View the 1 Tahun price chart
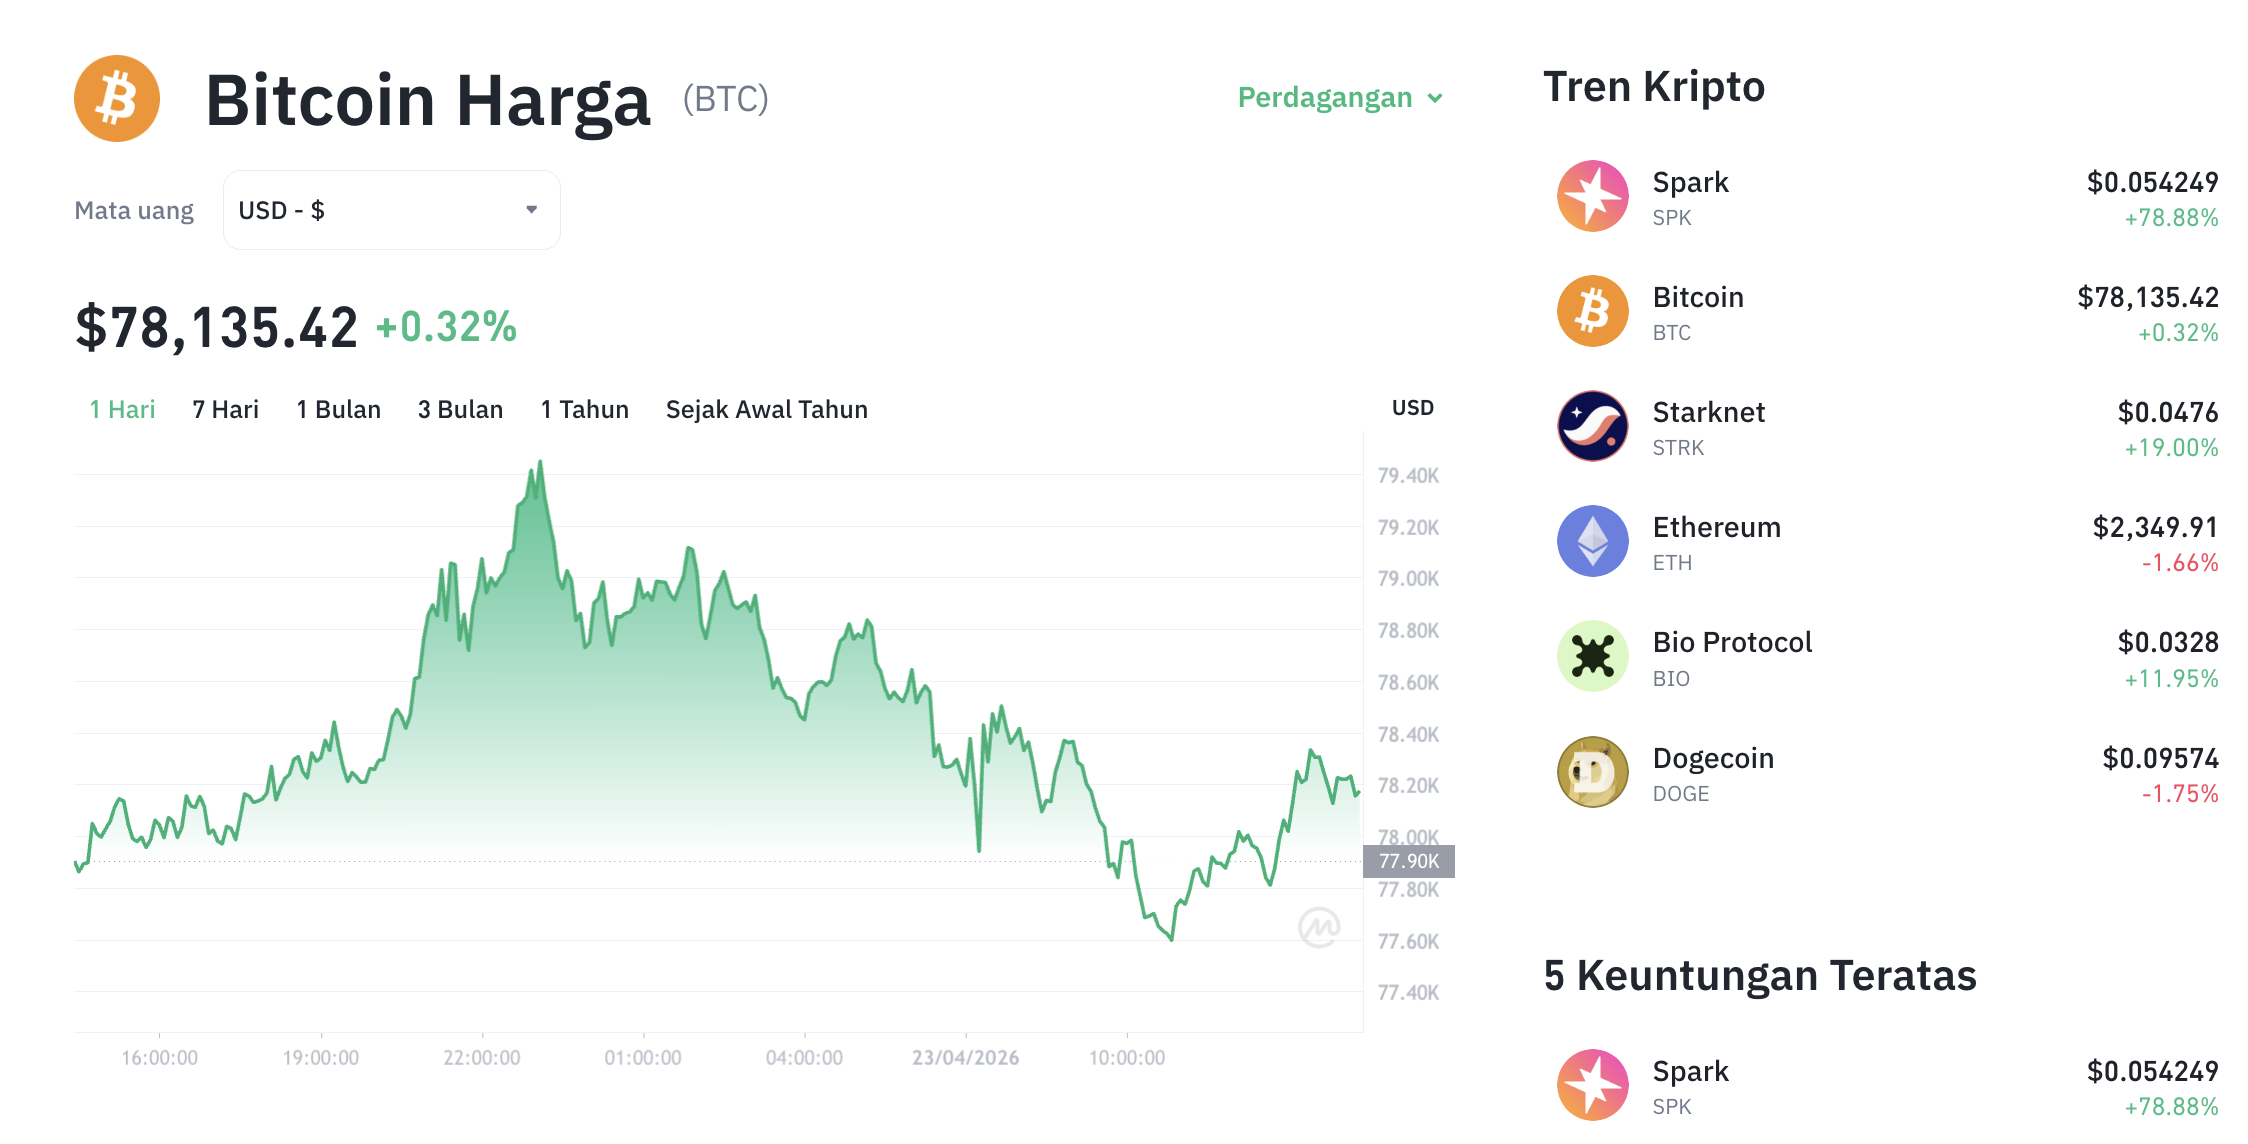 584,409
